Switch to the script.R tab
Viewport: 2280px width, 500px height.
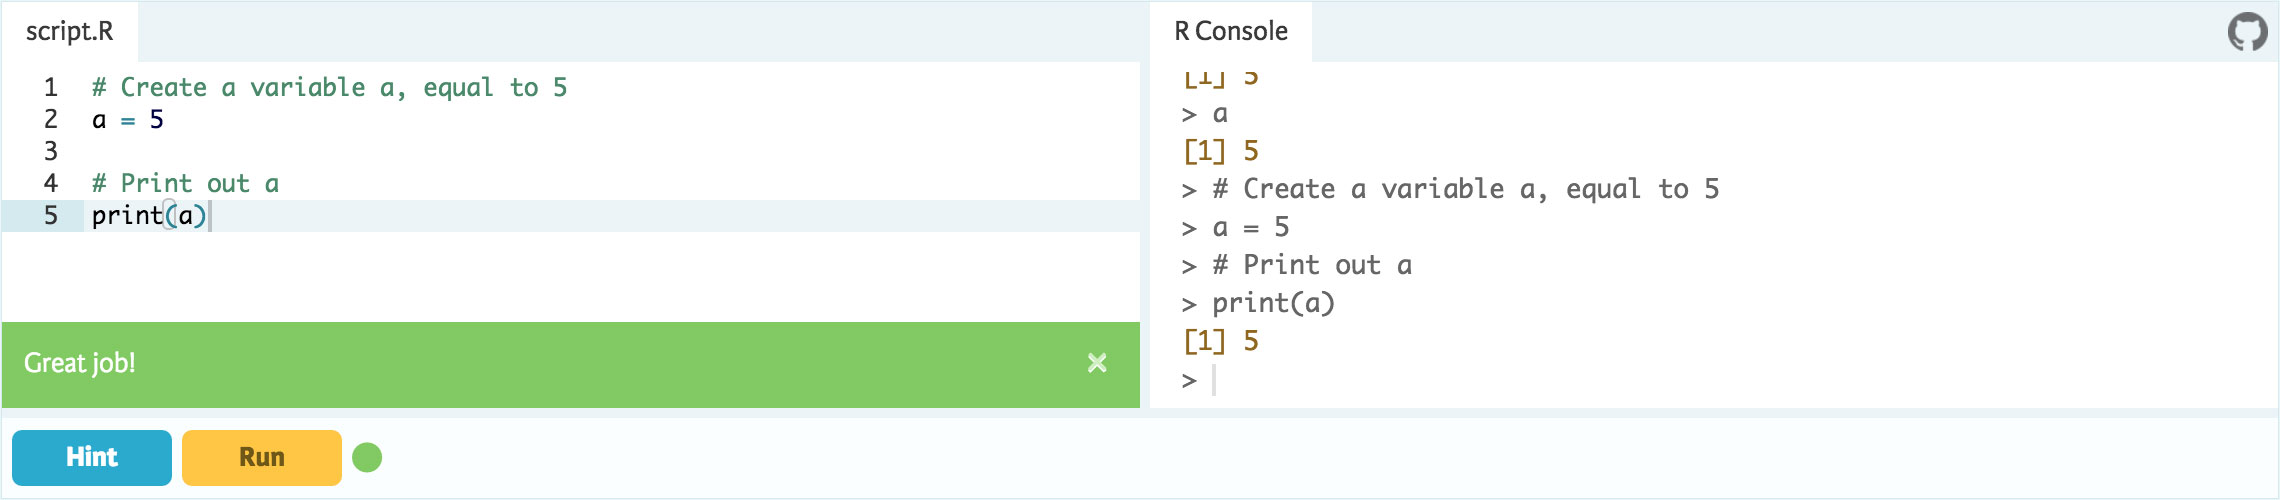tap(70, 32)
